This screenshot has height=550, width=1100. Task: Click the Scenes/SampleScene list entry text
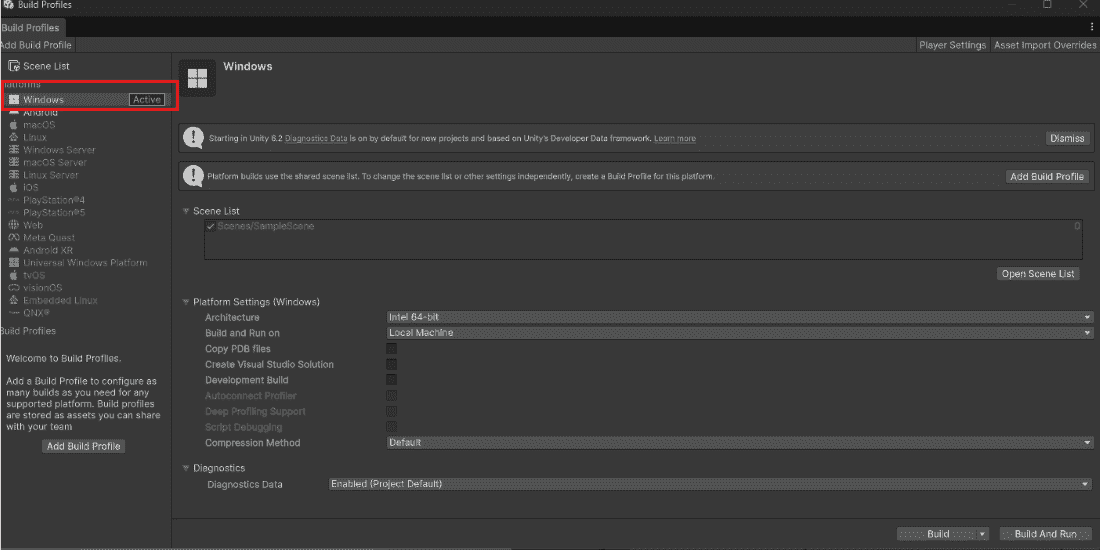coord(266,227)
